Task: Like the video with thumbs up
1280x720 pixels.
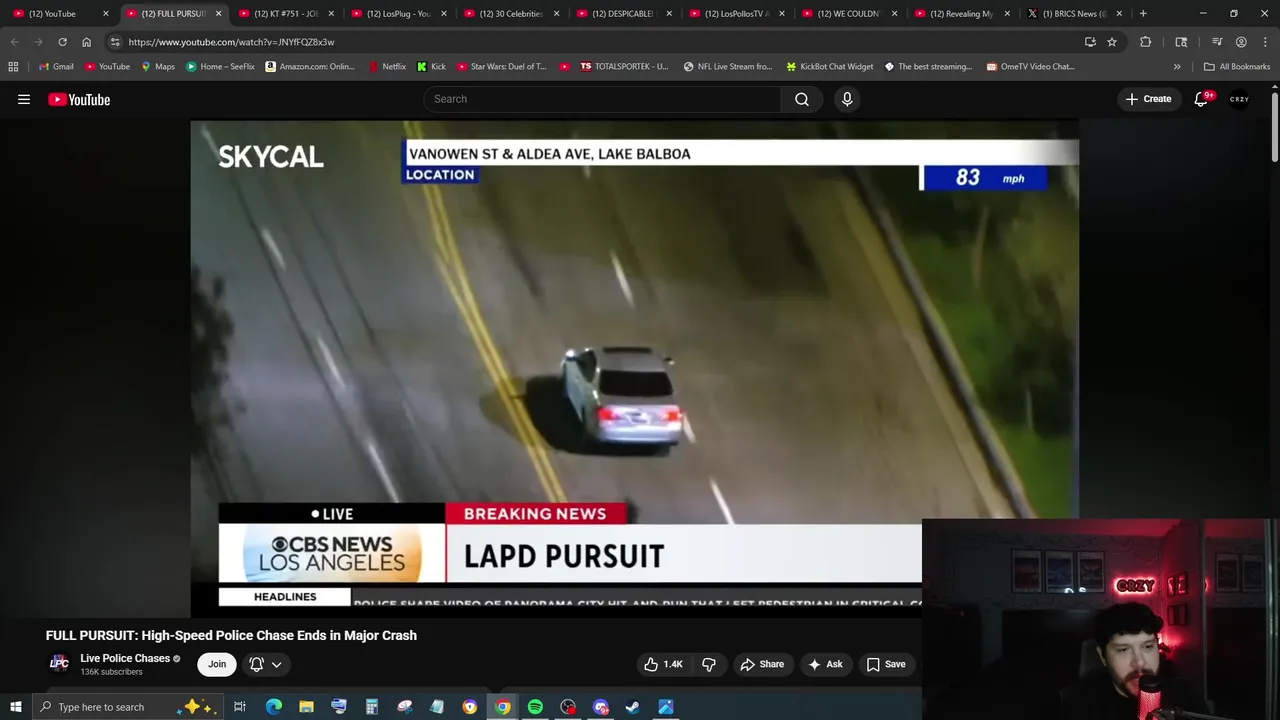Action: pos(664,664)
